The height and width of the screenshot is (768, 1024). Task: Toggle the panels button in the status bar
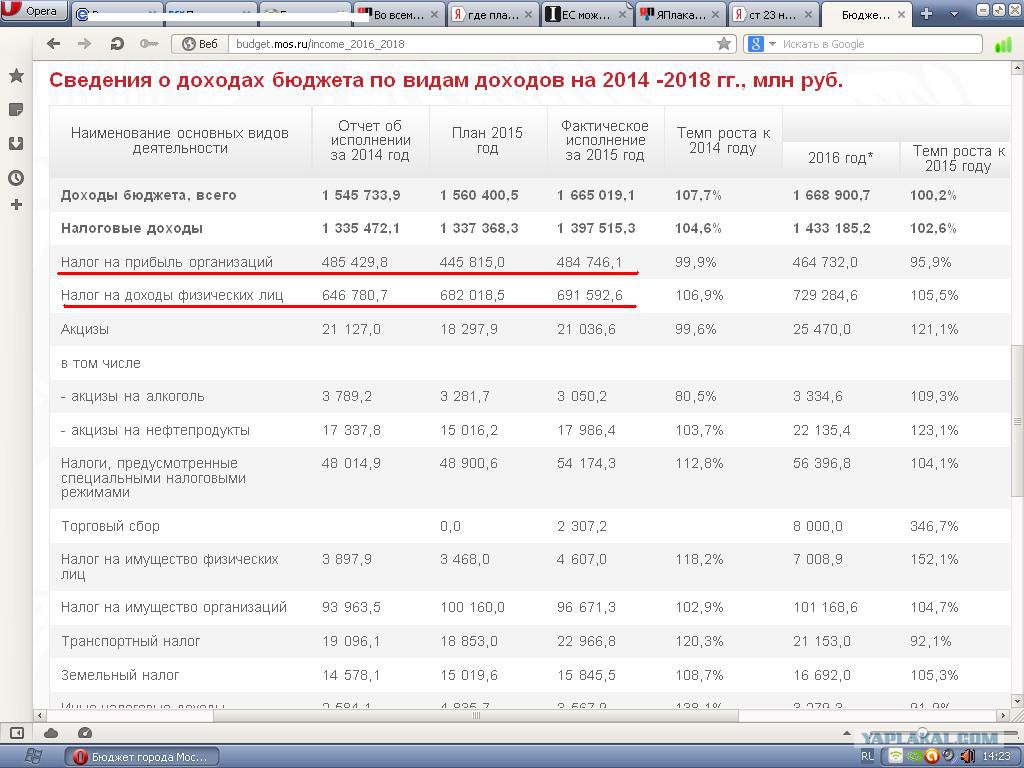tap(17, 733)
